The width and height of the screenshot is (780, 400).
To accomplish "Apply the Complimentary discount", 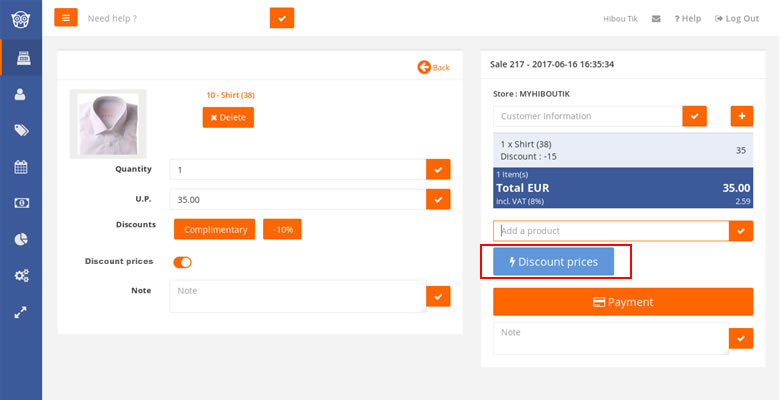I will coord(214,229).
